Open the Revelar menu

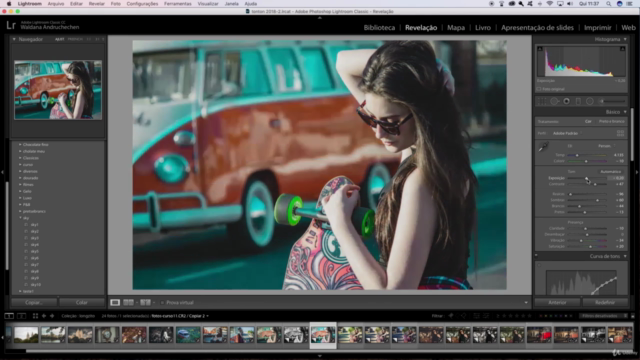click(x=97, y=4)
